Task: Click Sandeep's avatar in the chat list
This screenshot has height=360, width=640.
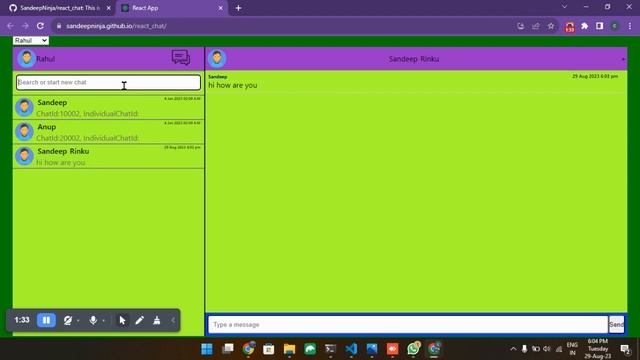Action: pyautogui.click(x=24, y=107)
